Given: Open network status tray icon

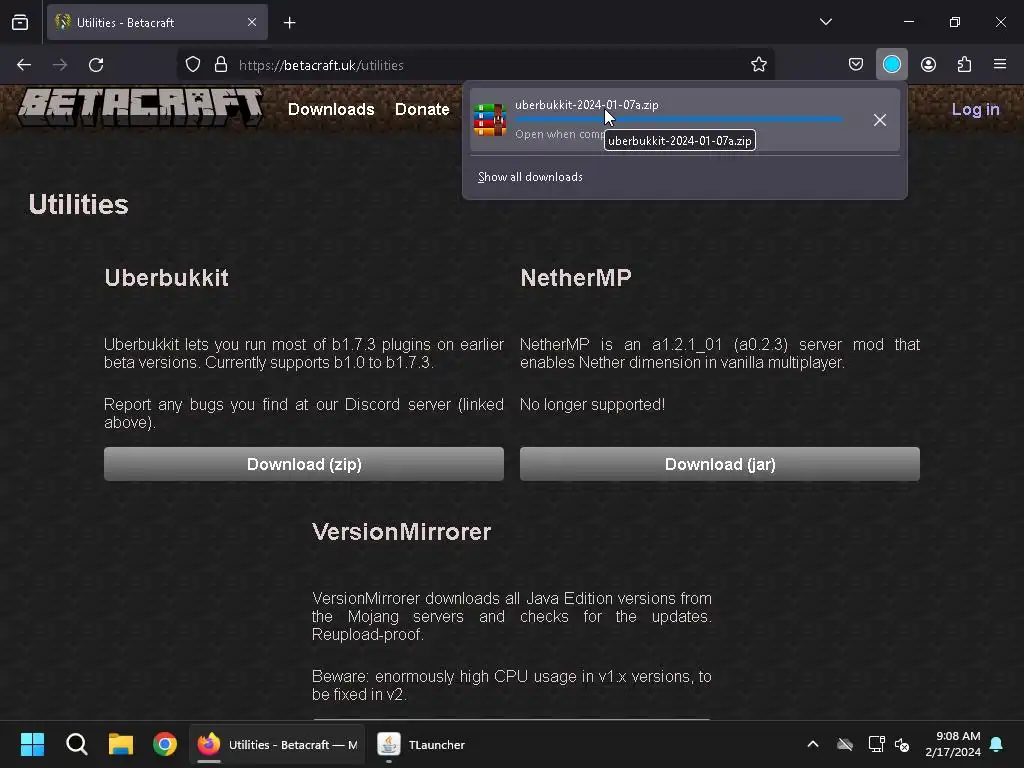Looking at the screenshot, I should coord(876,744).
